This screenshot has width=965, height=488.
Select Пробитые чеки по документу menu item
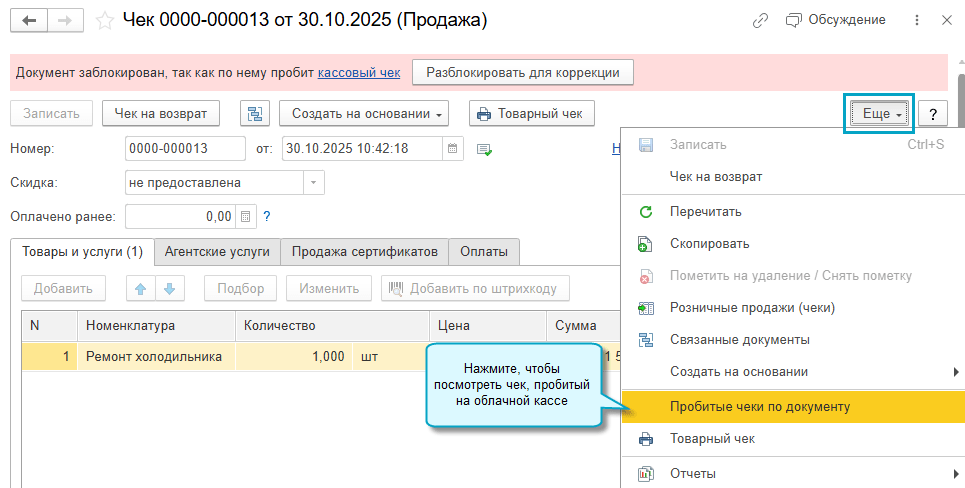[759, 407]
